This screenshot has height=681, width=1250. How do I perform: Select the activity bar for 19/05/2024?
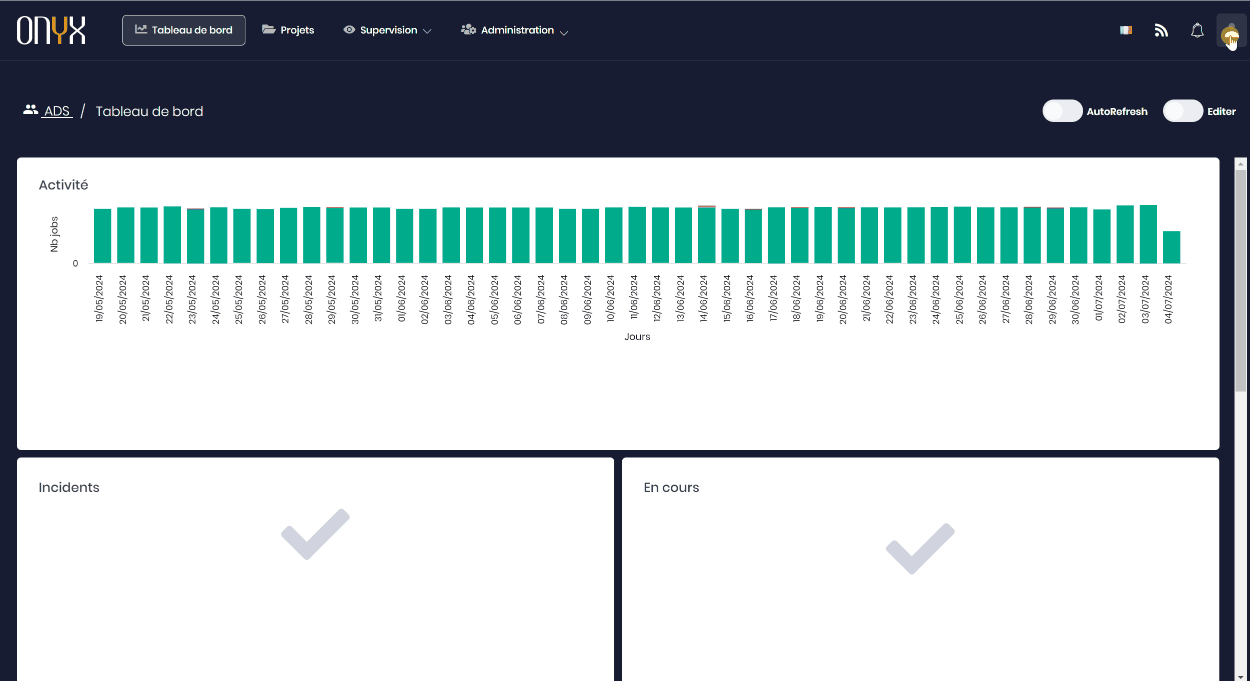click(102, 236)
